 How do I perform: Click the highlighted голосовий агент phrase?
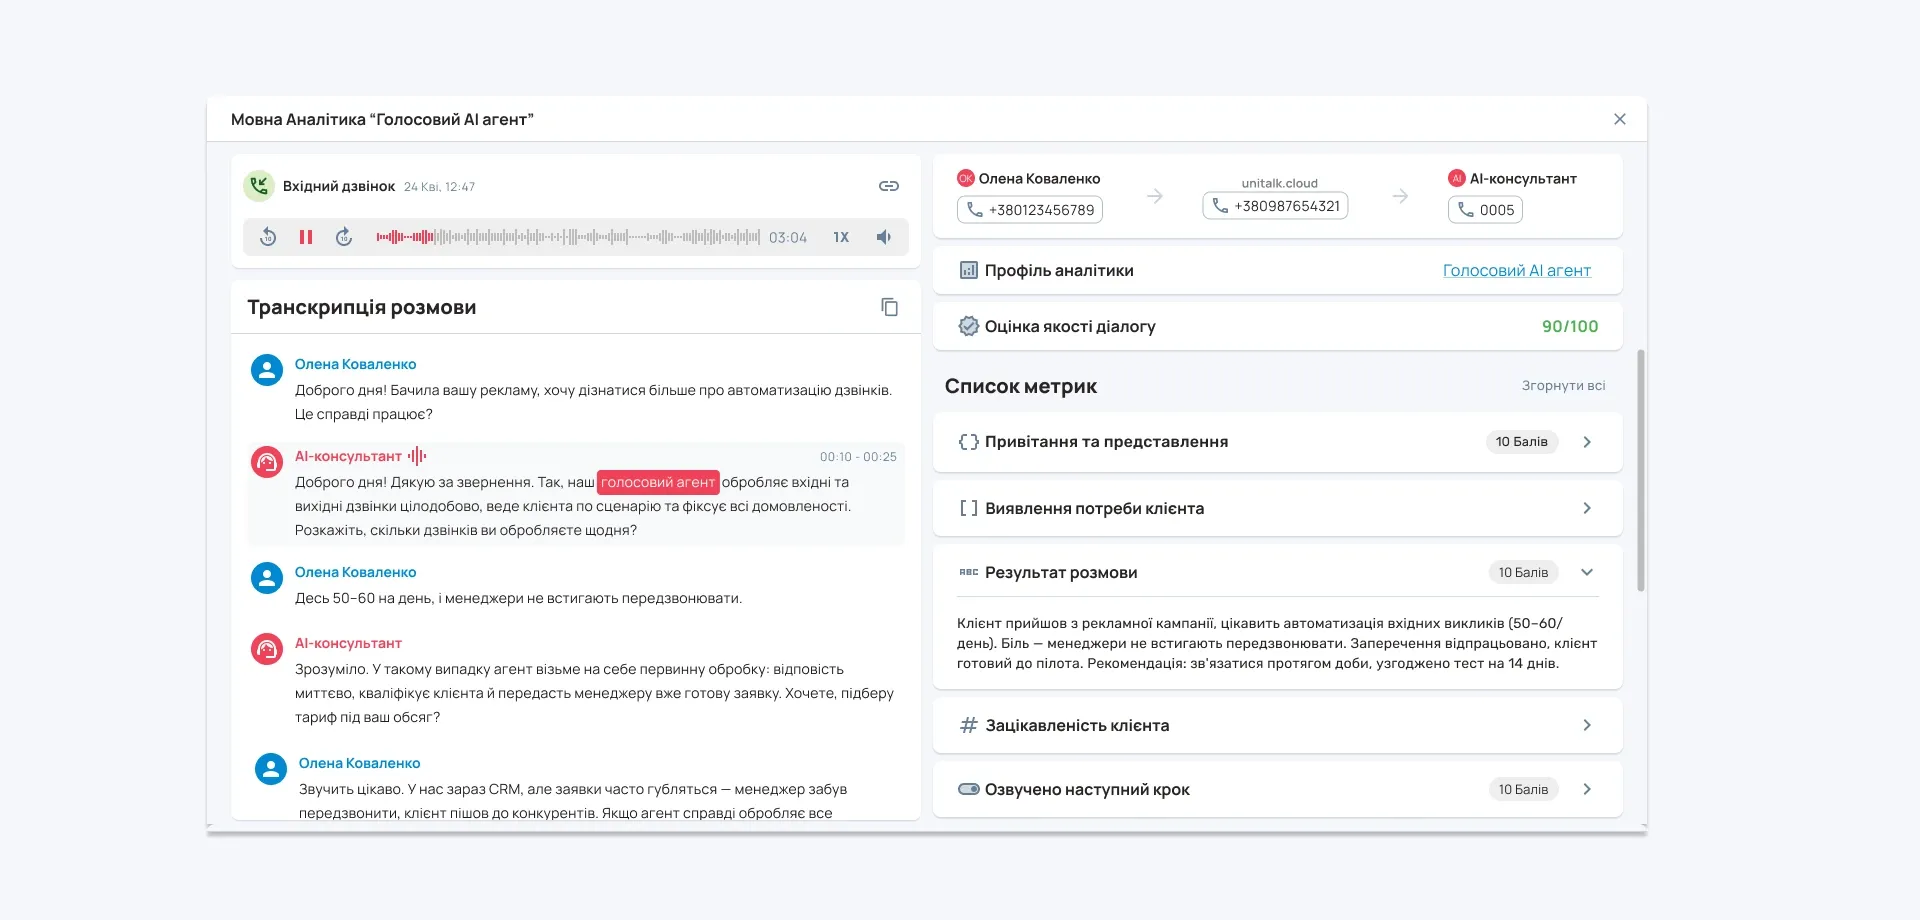tap(658, 482)
